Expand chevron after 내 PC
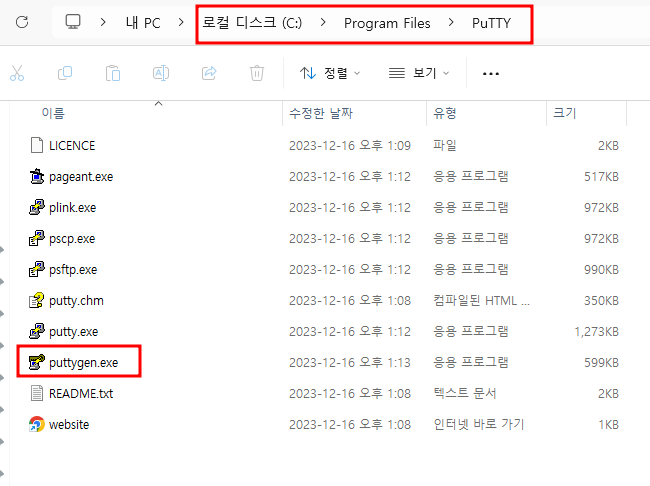650x486 pixels. pos(181,22)
